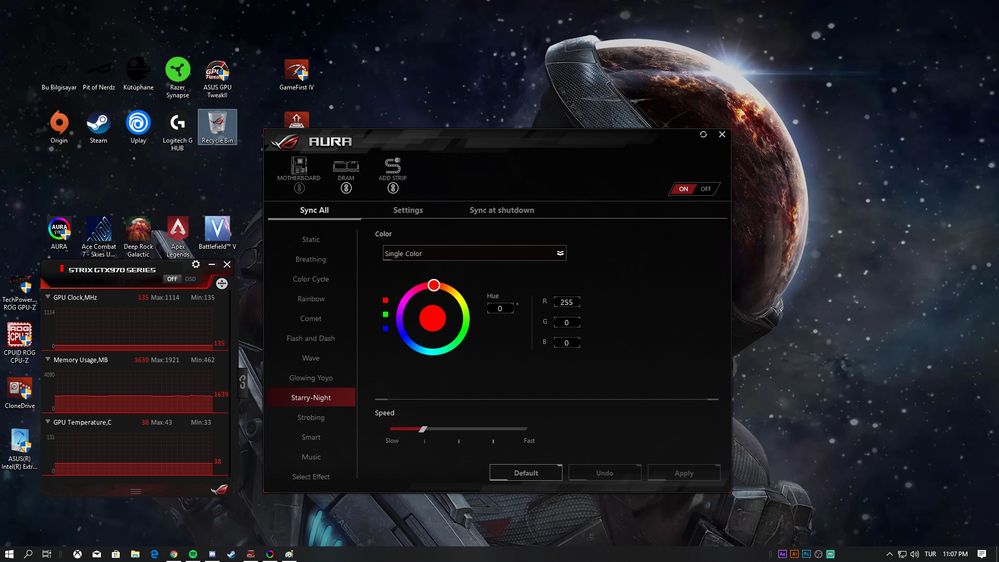Click the Apply button in AURA
This screenshot has height=562, width=999.
coord(684,473)
